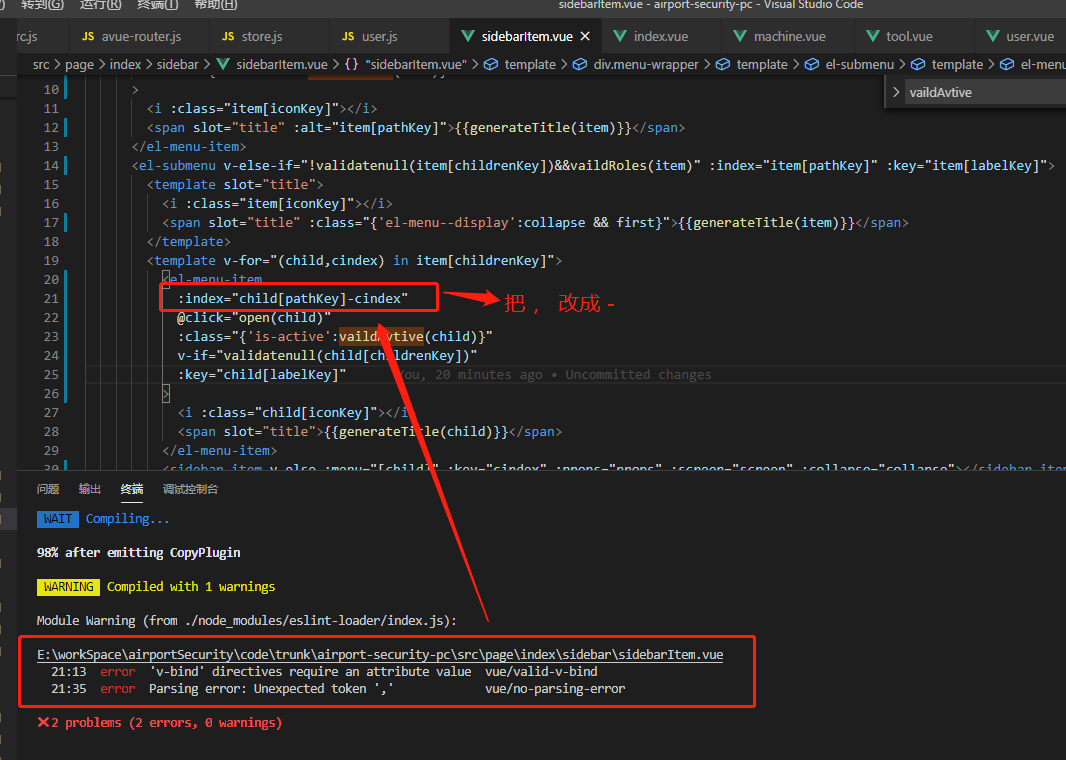Open the index breadcrumb segment
The height and width of the screenshot is (760, 1066).
125,64
